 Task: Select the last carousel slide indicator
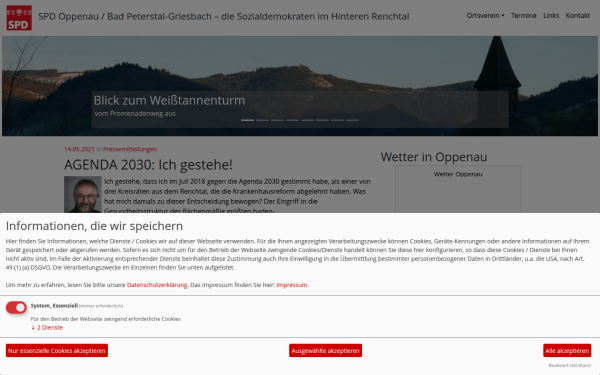click(352, 120)
